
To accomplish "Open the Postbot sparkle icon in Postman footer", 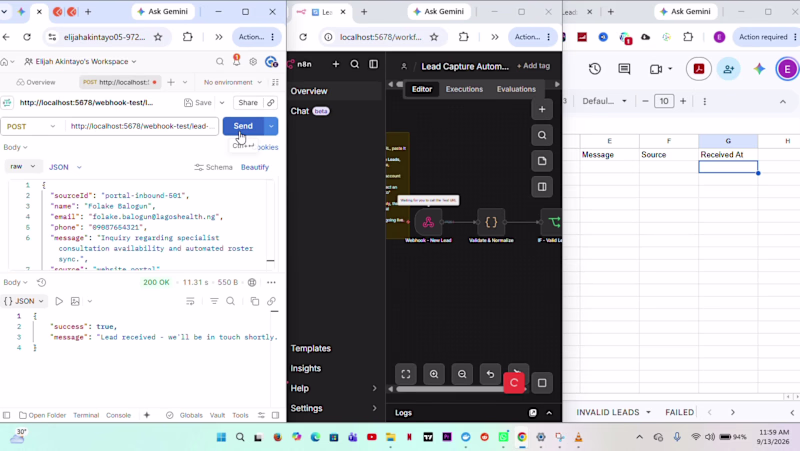I will point(147,415).
